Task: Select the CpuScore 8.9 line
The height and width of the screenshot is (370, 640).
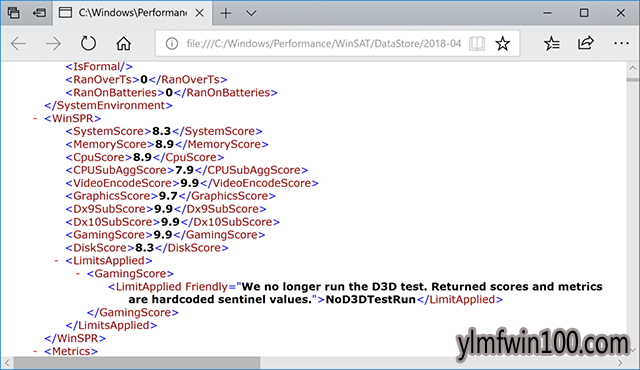Action: pyautogui.click(x=145, y=157)
